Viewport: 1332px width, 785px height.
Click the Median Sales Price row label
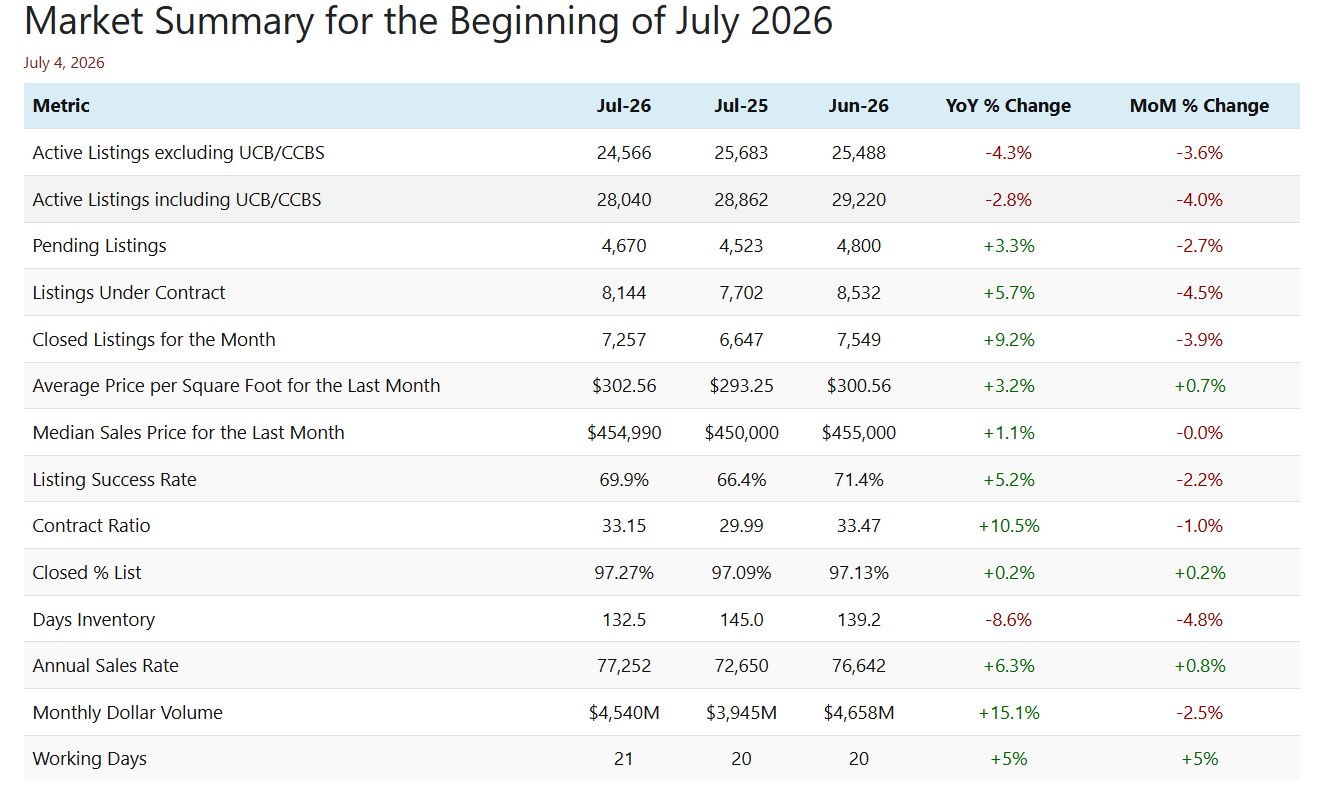(x=189, y=433)
